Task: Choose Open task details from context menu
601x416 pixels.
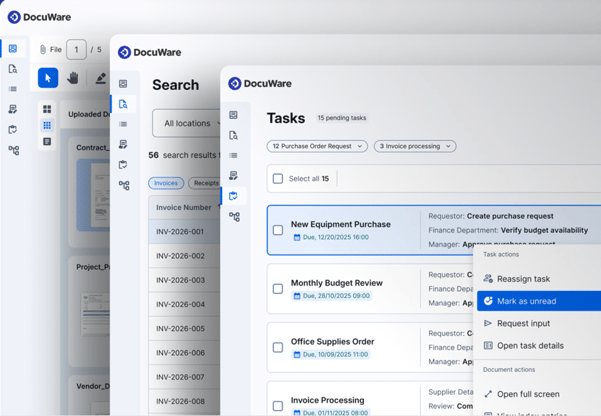Action: point(537,345)
